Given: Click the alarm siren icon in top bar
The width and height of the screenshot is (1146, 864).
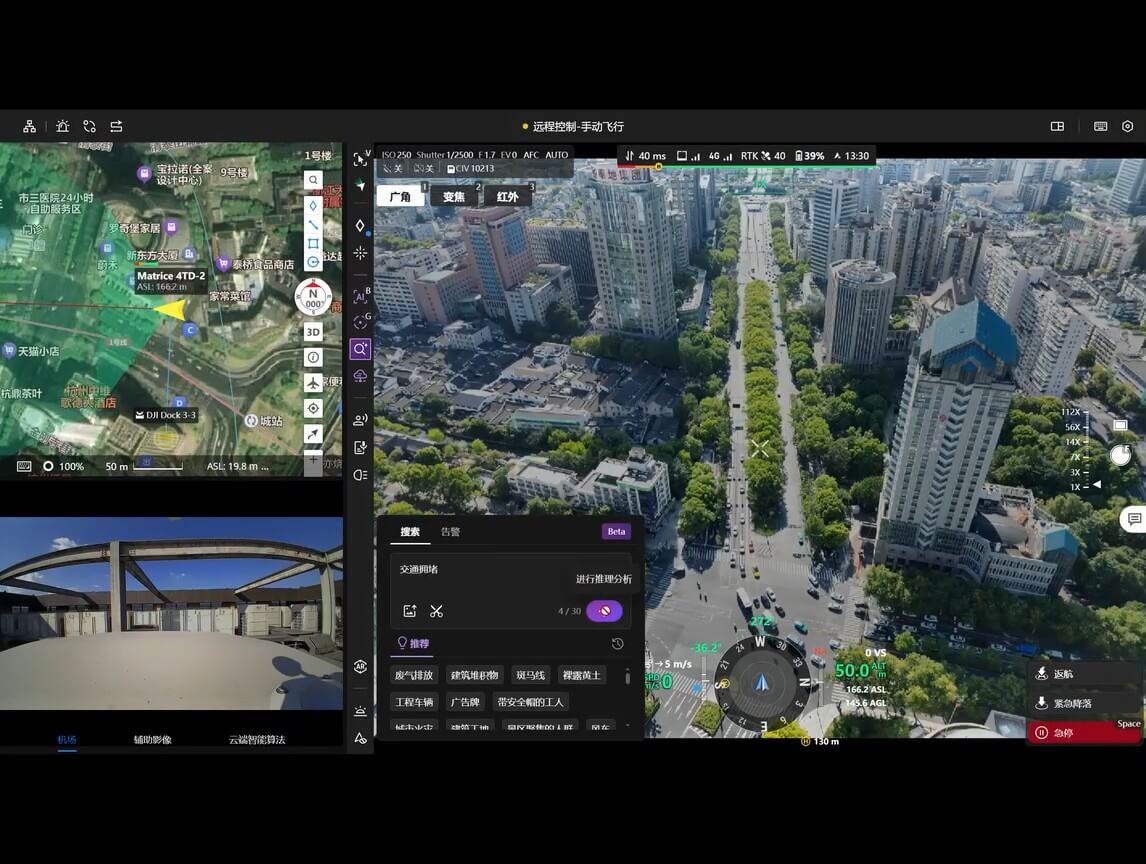Looking at the screenshot, I should click(63, 126).
